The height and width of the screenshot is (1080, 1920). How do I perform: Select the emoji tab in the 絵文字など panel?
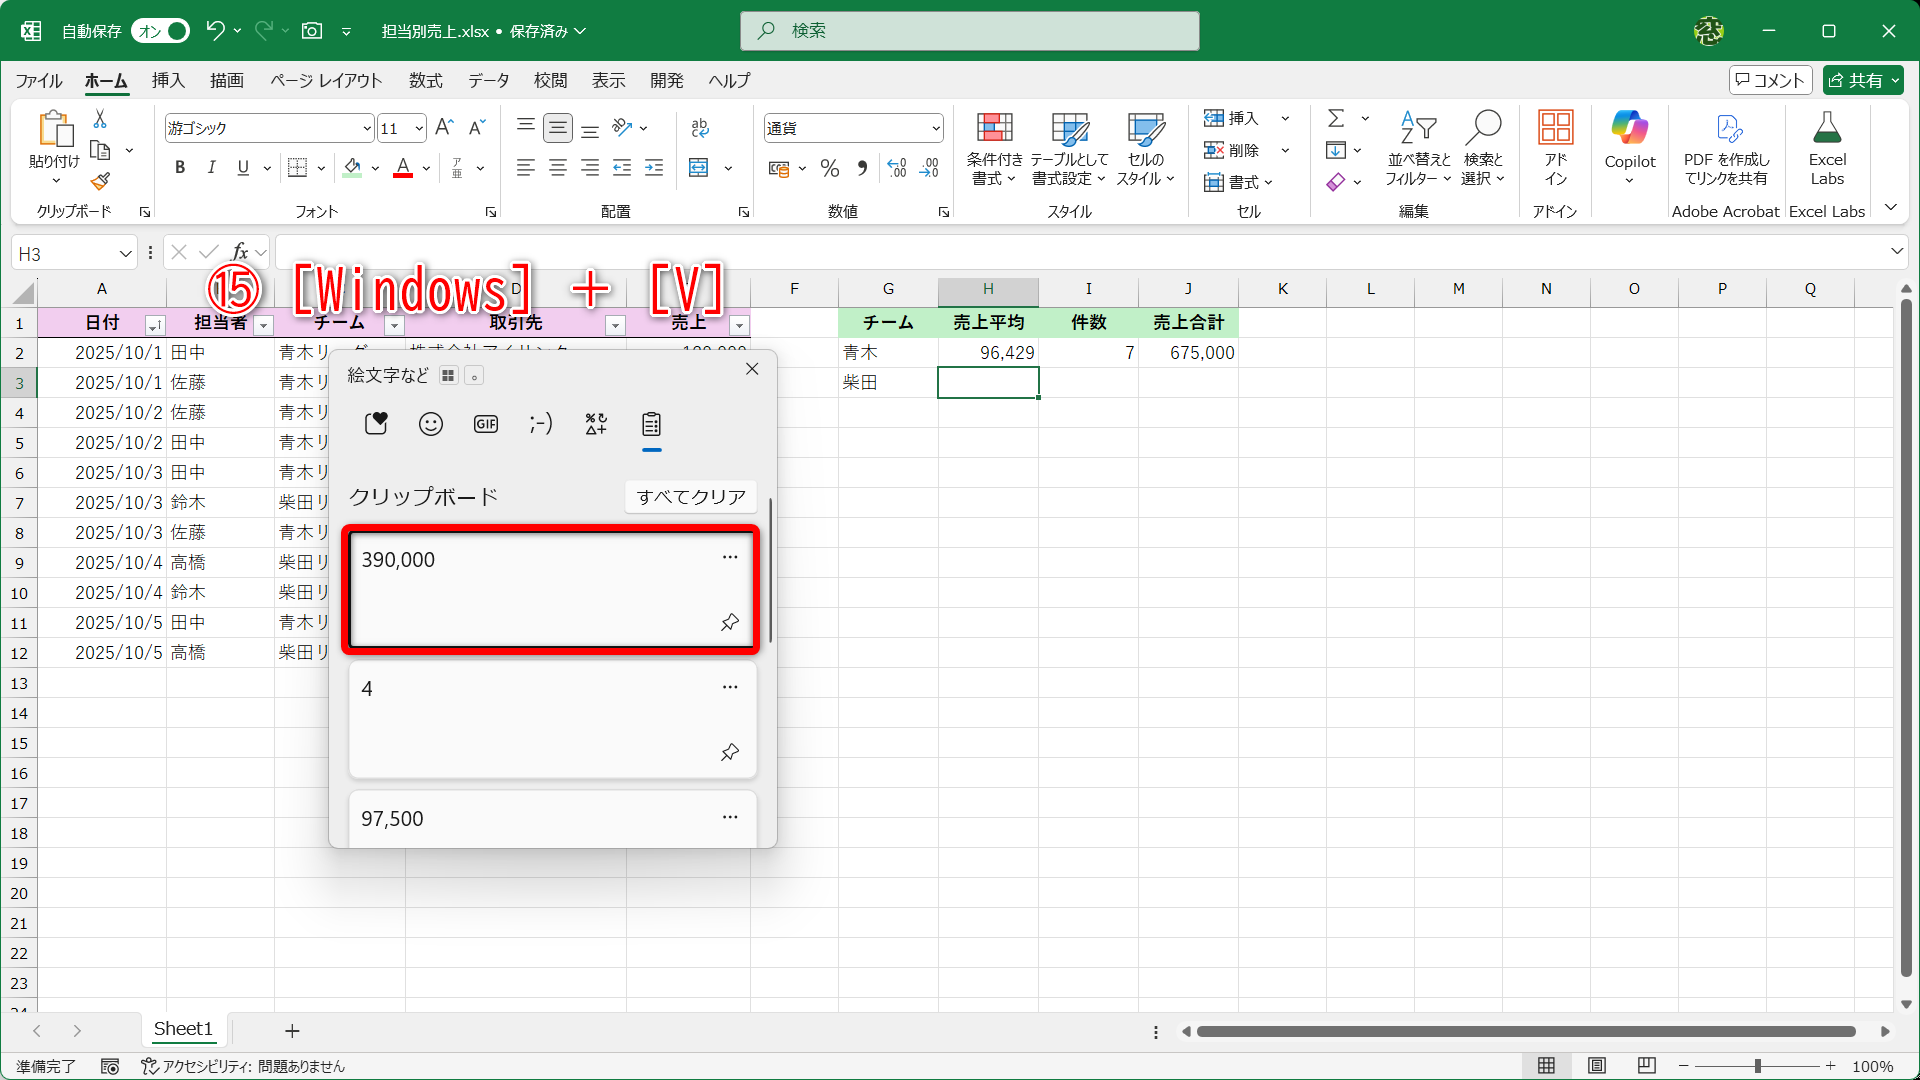click(x=430, y=423)
